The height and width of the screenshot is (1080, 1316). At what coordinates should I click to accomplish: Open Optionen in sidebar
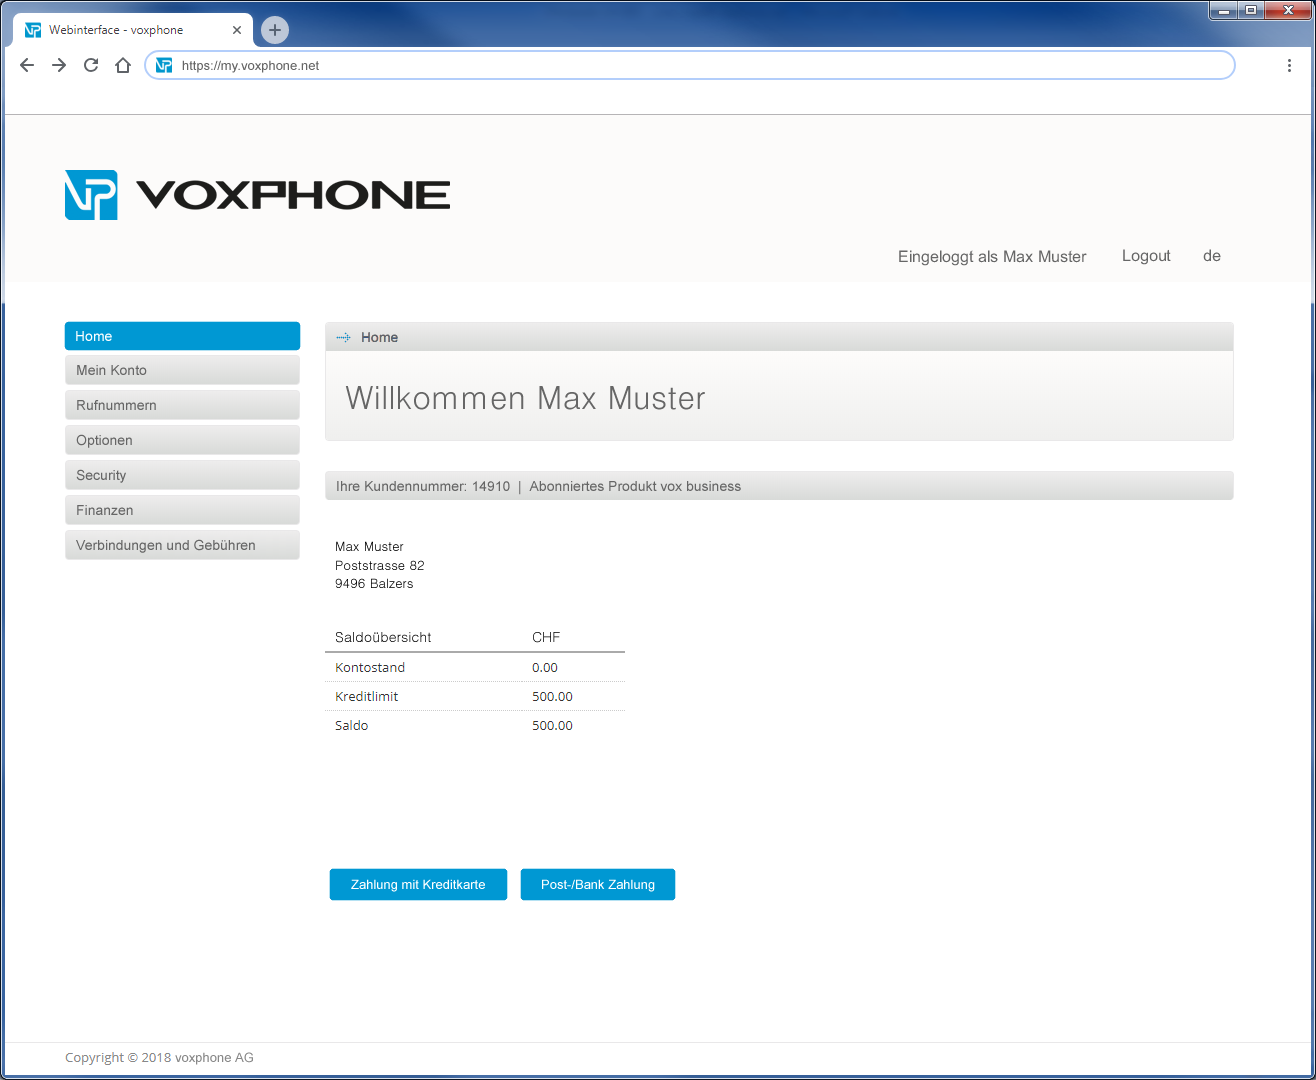pos(182,440)
